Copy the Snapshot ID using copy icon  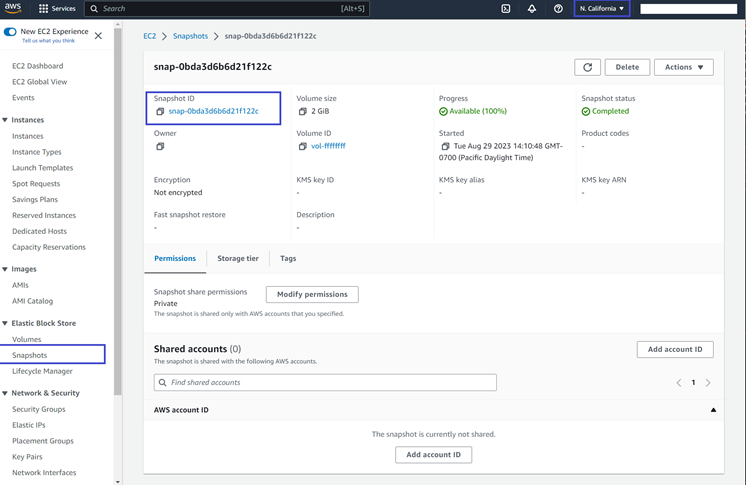point(160,112)
